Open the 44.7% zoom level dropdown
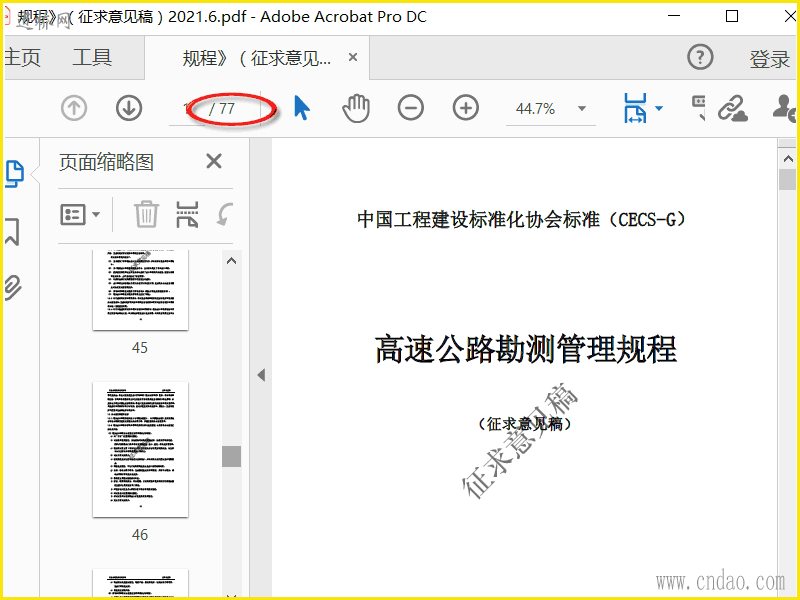Image resolution: width=800 pixels, height=600 pixels. pos(582,109)
